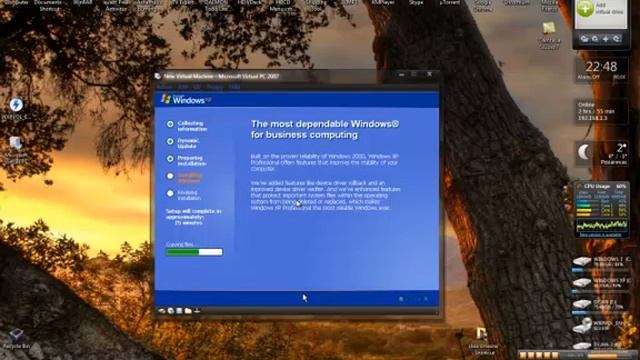
Task: Click the moon weather icon gadget
Action: click(584, 152)
